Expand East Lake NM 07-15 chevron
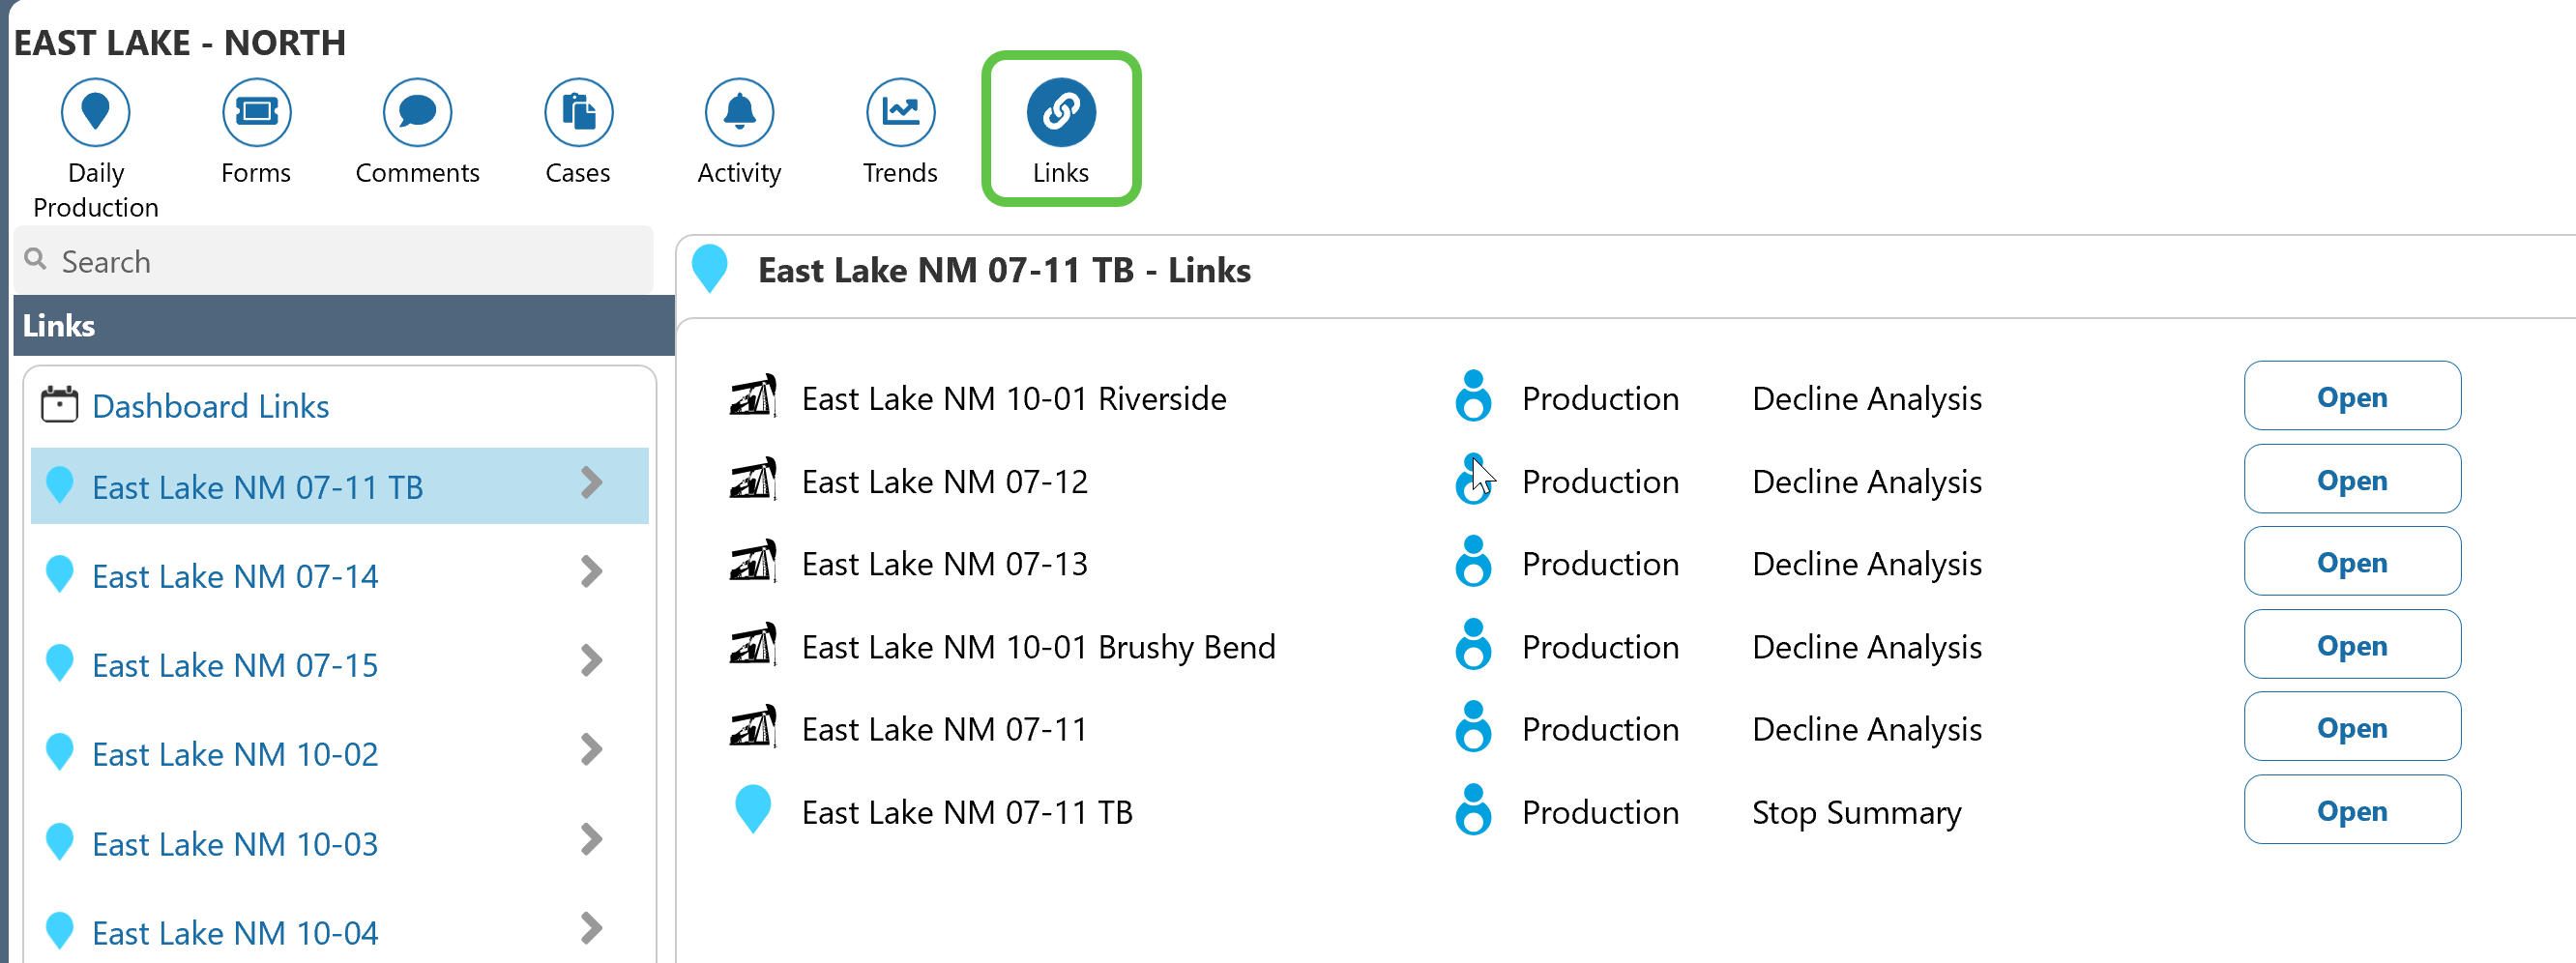The image size is (2576, 963). tap(592, 662)
